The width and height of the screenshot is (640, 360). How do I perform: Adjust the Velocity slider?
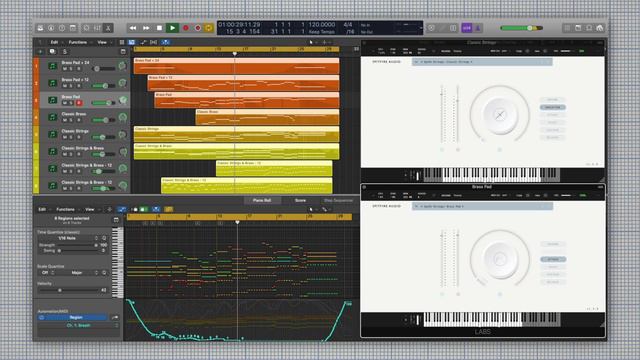point(69,290)
